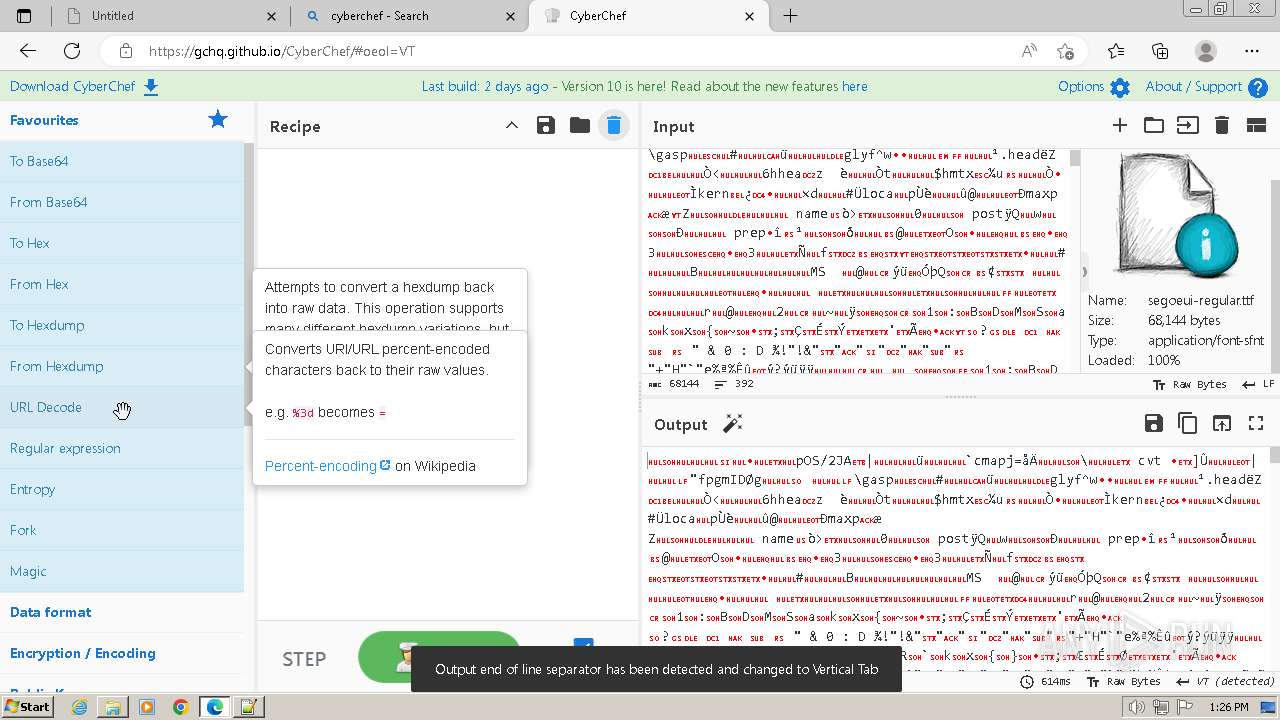Open the Options gear icon

[x=1120, y=87]
